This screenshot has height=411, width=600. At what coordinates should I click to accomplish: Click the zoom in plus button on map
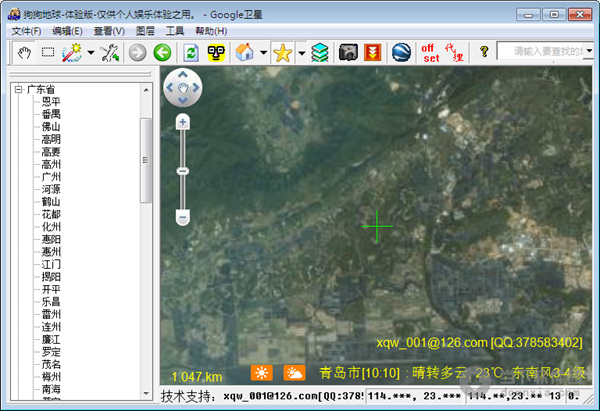tap(182, 122)
